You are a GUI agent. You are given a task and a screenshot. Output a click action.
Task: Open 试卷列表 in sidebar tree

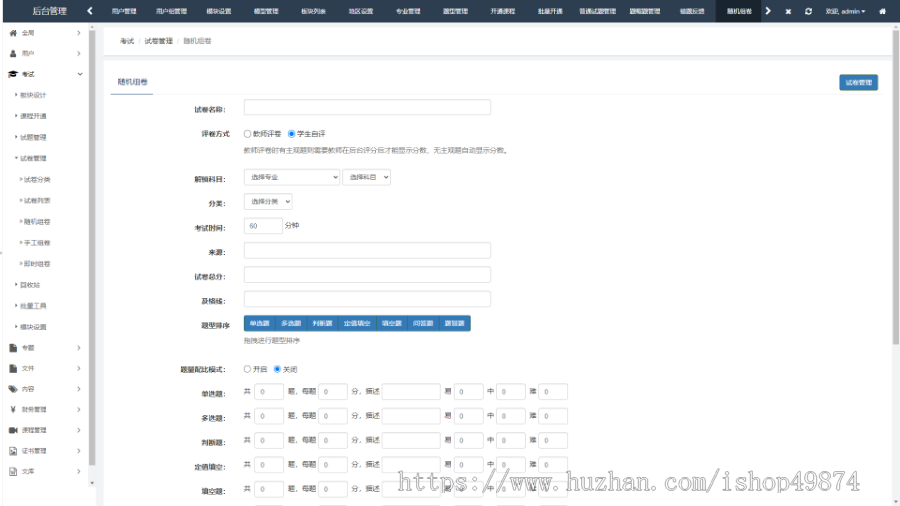tap(37, 201)
